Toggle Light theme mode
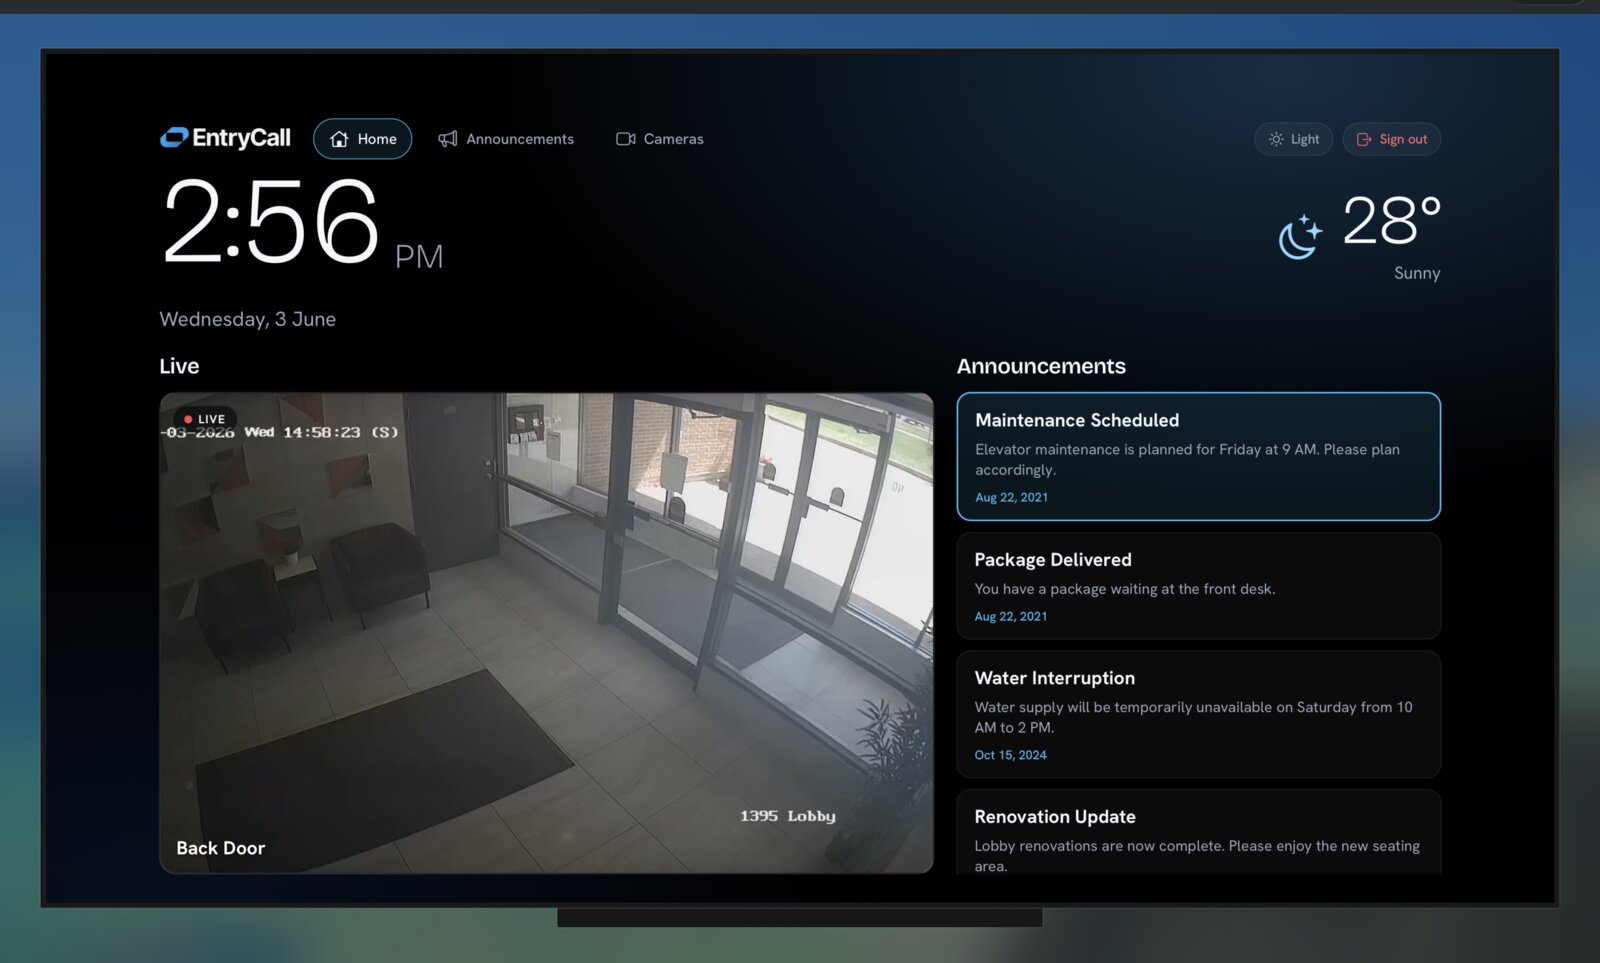The image size is (1600, 963). click(x=1294, y=139)
